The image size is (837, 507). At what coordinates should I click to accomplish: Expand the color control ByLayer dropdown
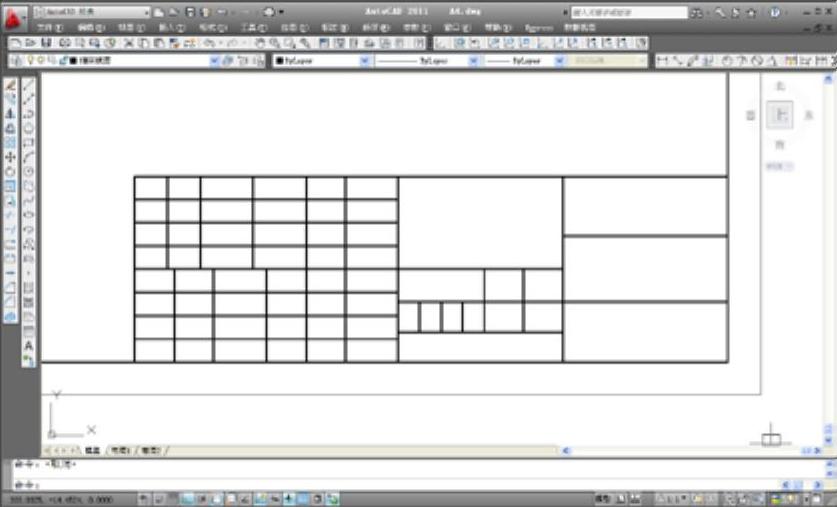coord(365,61)
